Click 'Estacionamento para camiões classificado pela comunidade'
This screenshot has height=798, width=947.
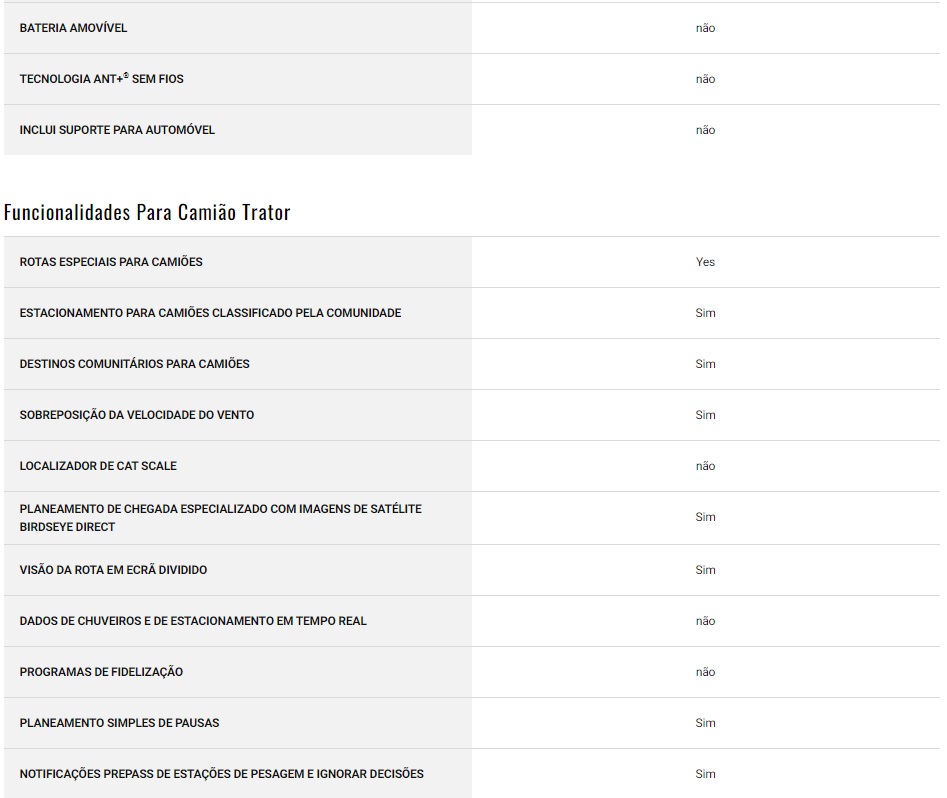click(x=210, y=313)
